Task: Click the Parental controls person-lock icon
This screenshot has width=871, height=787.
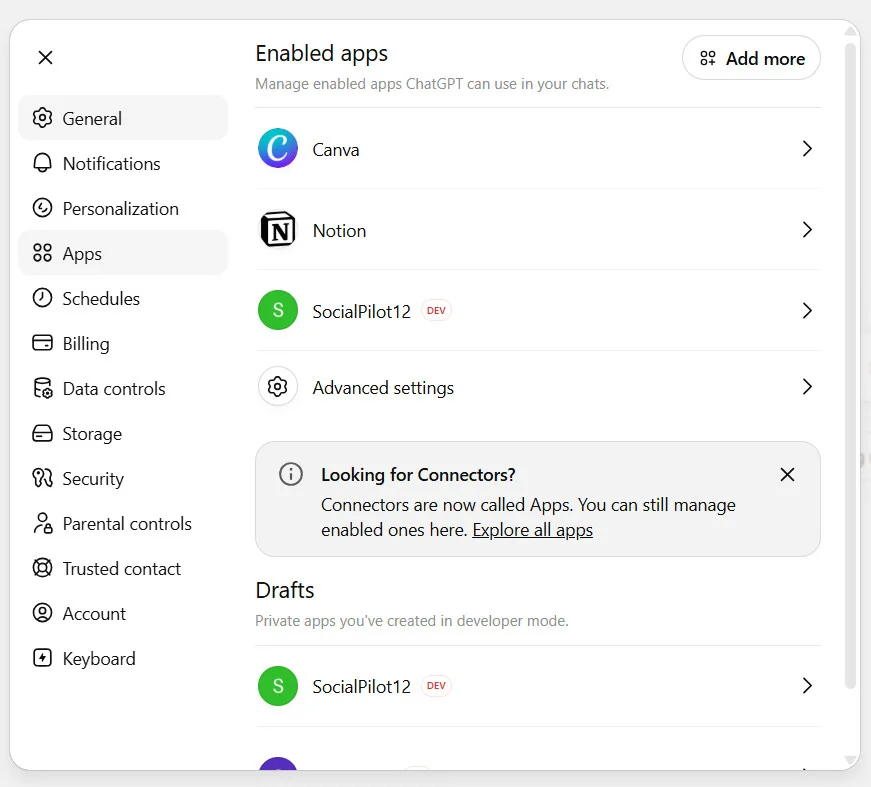Action: coord(43,523)
